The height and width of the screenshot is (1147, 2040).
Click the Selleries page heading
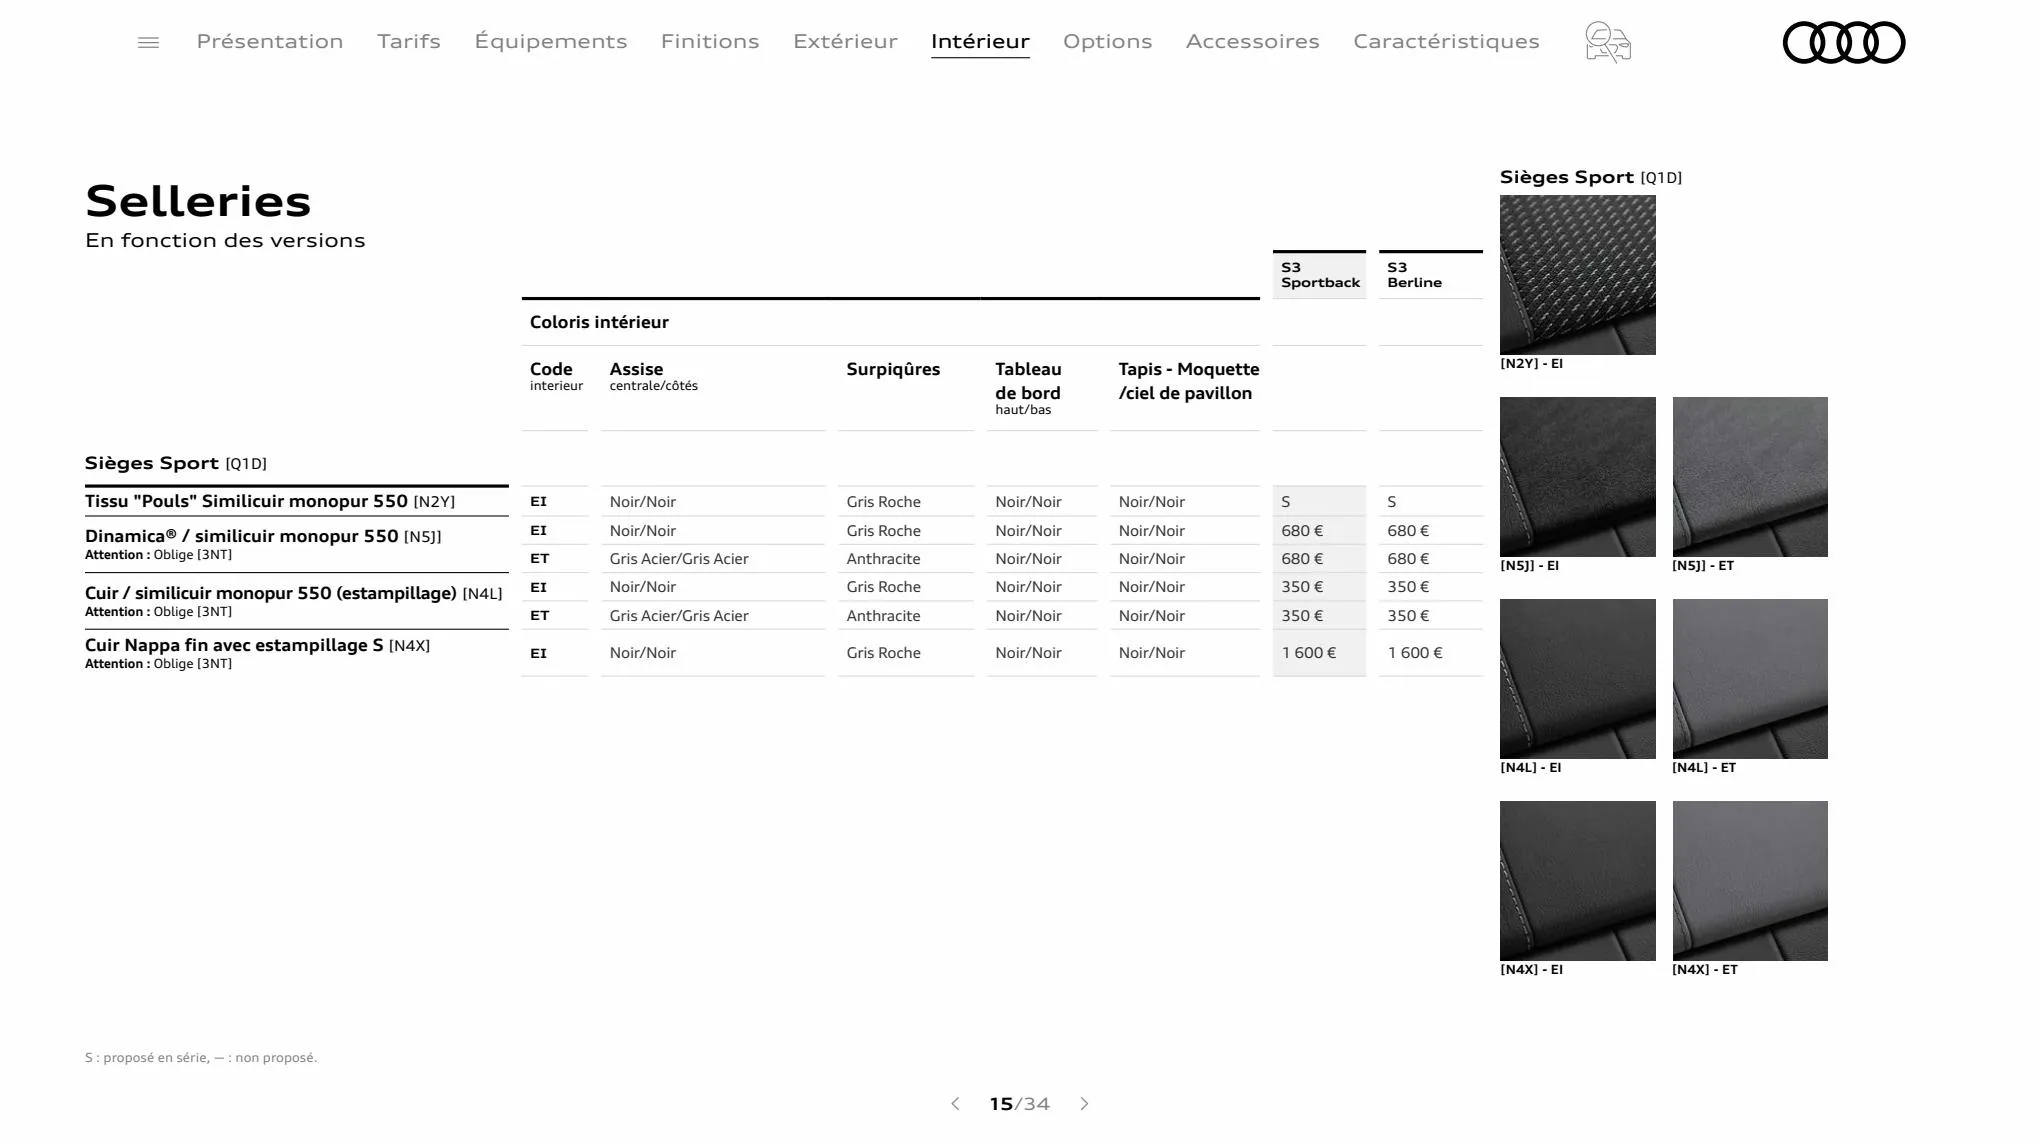198,201
